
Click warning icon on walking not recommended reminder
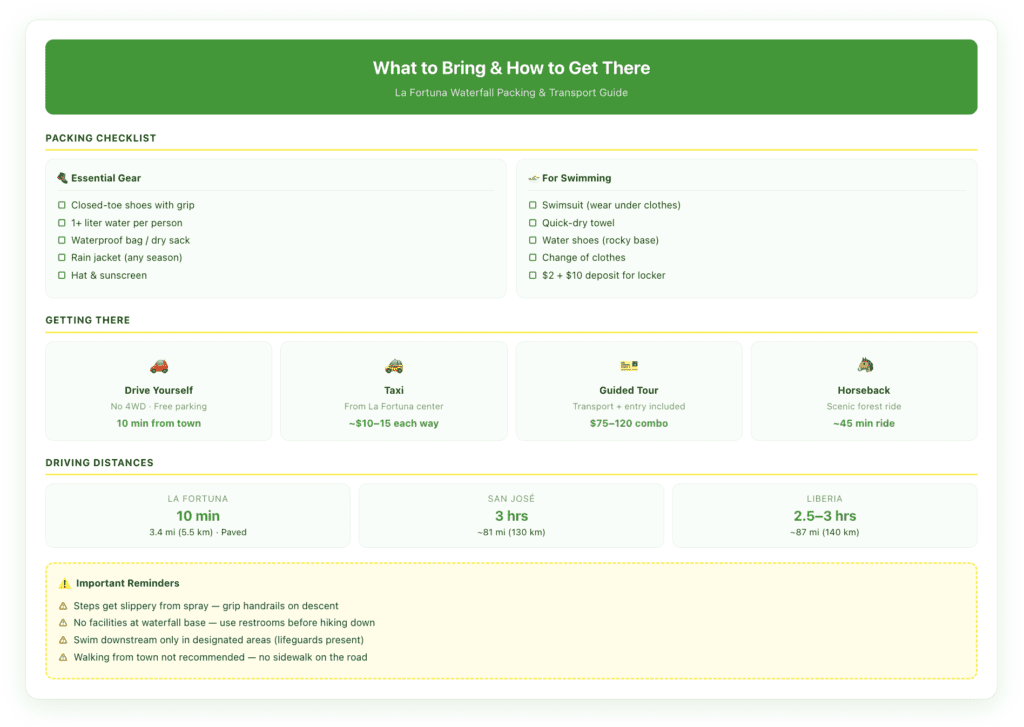[x=62, y=657]
